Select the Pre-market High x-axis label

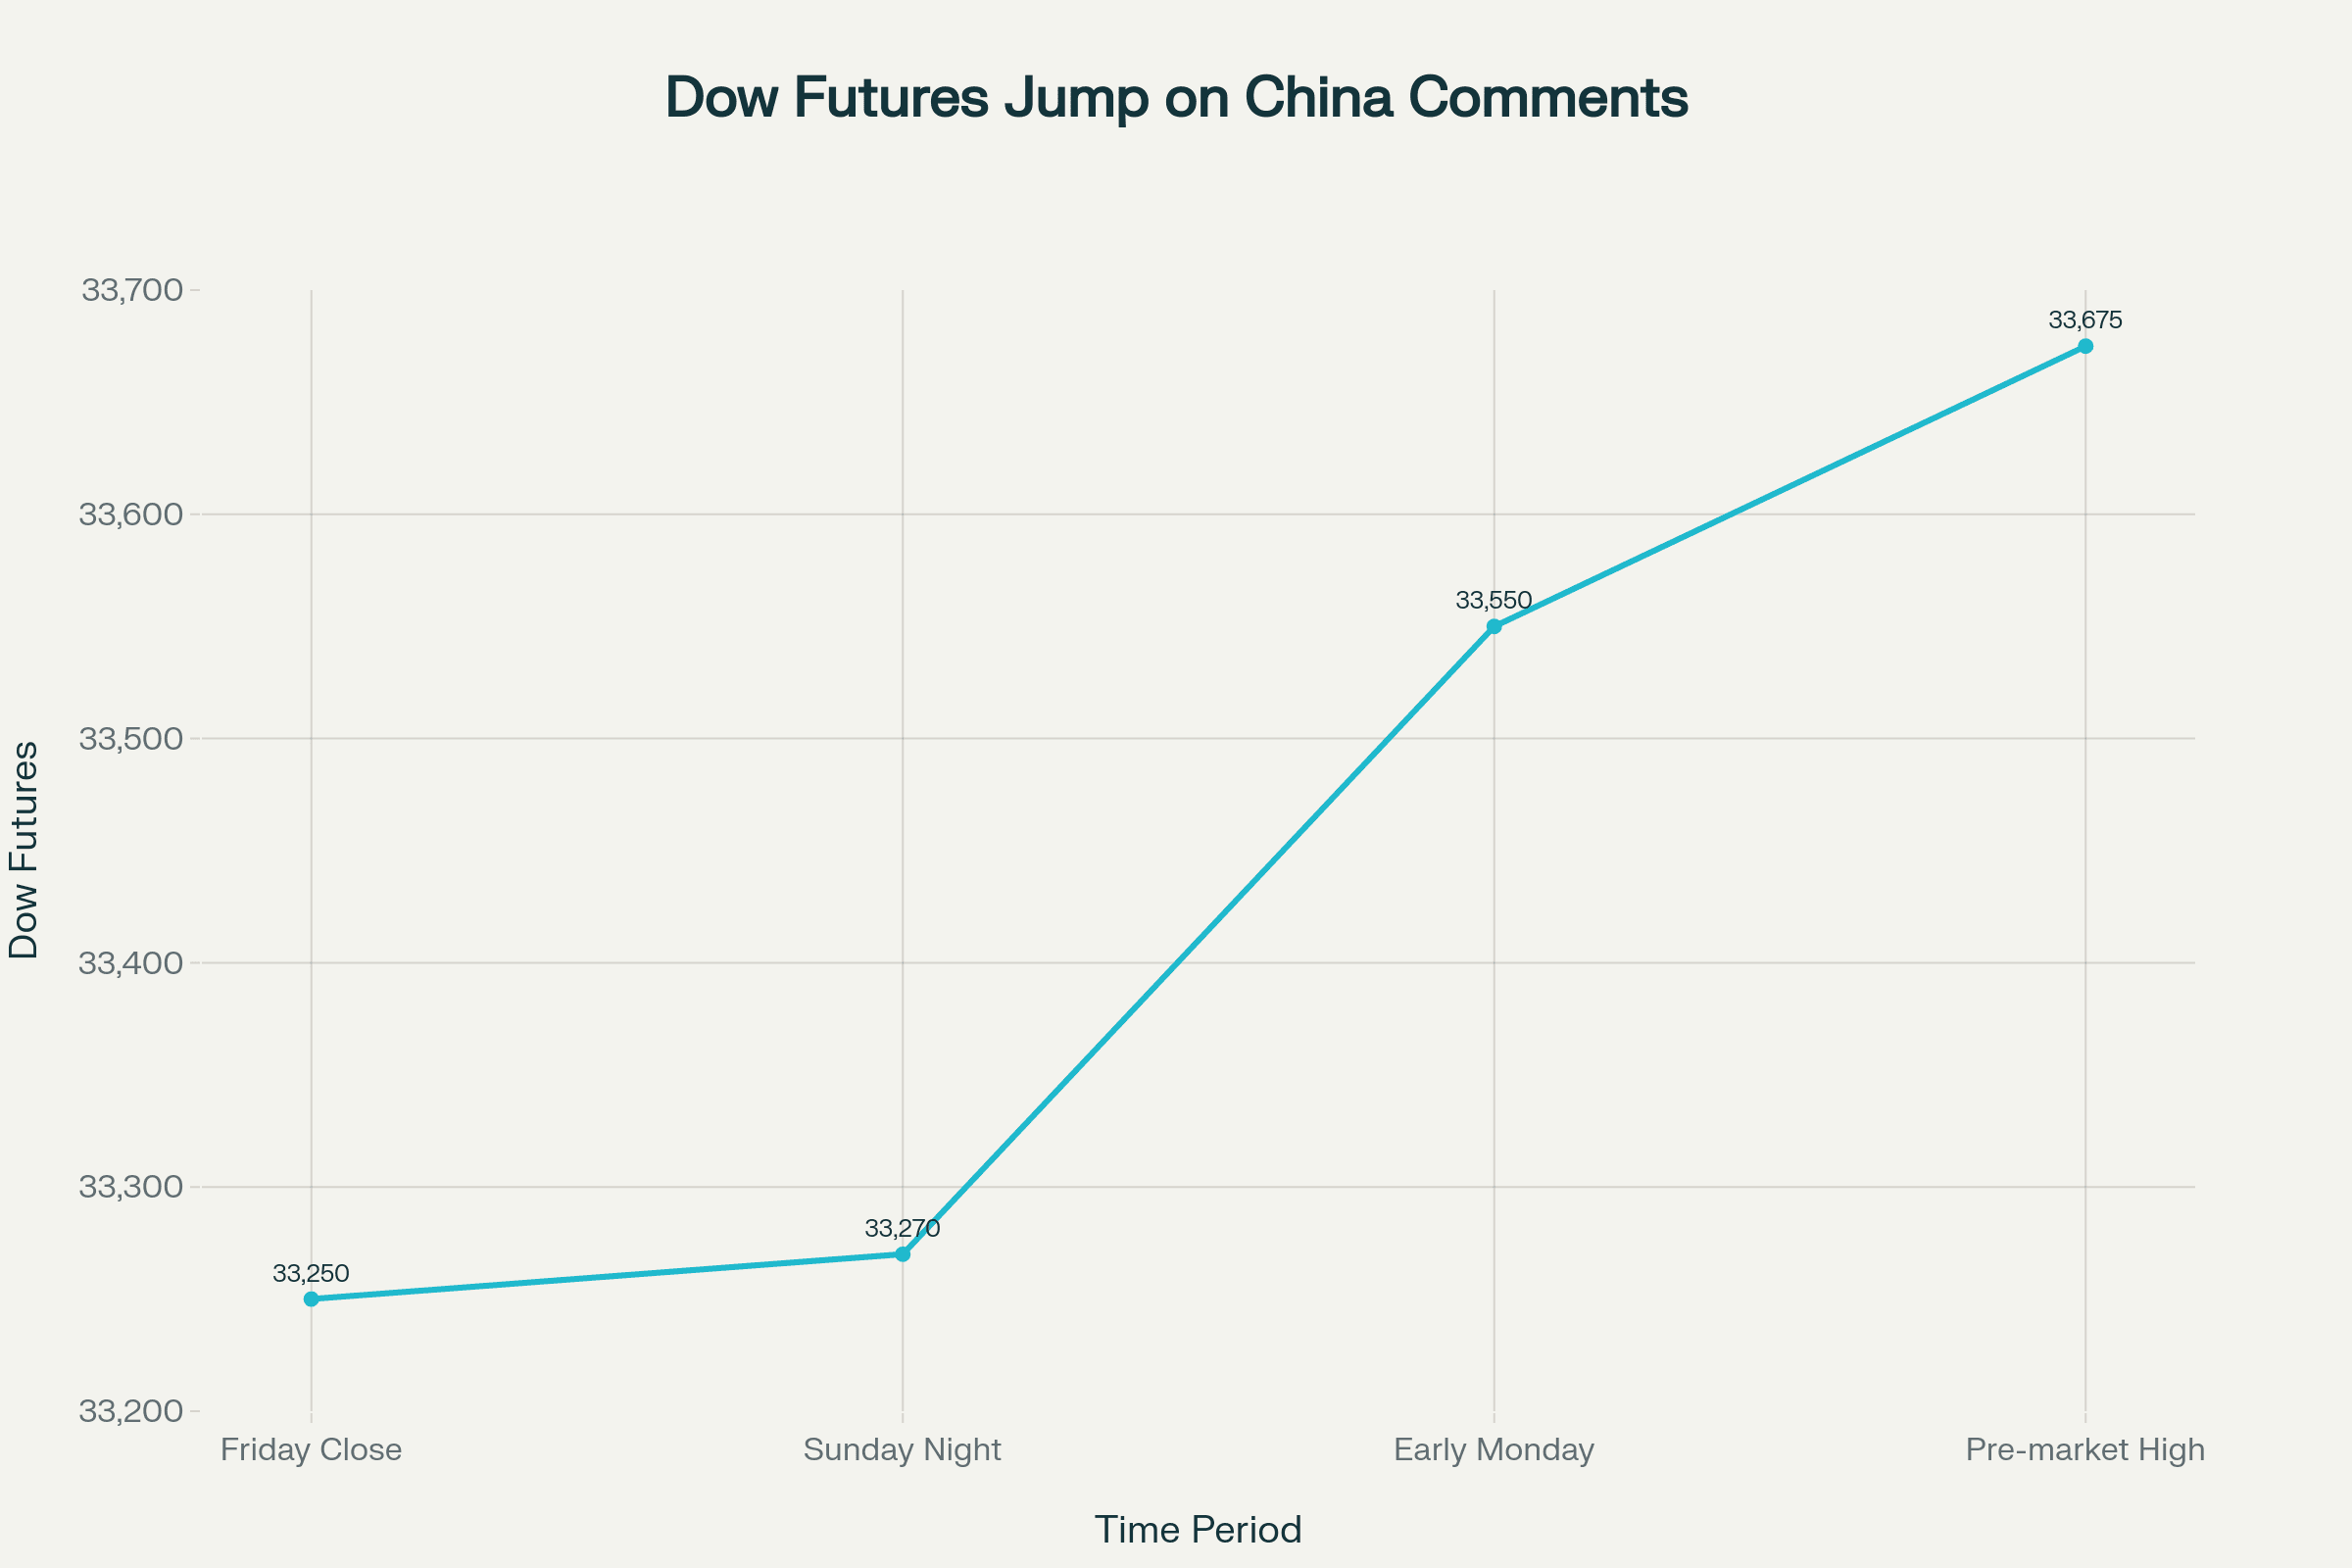(2085, 1450)
